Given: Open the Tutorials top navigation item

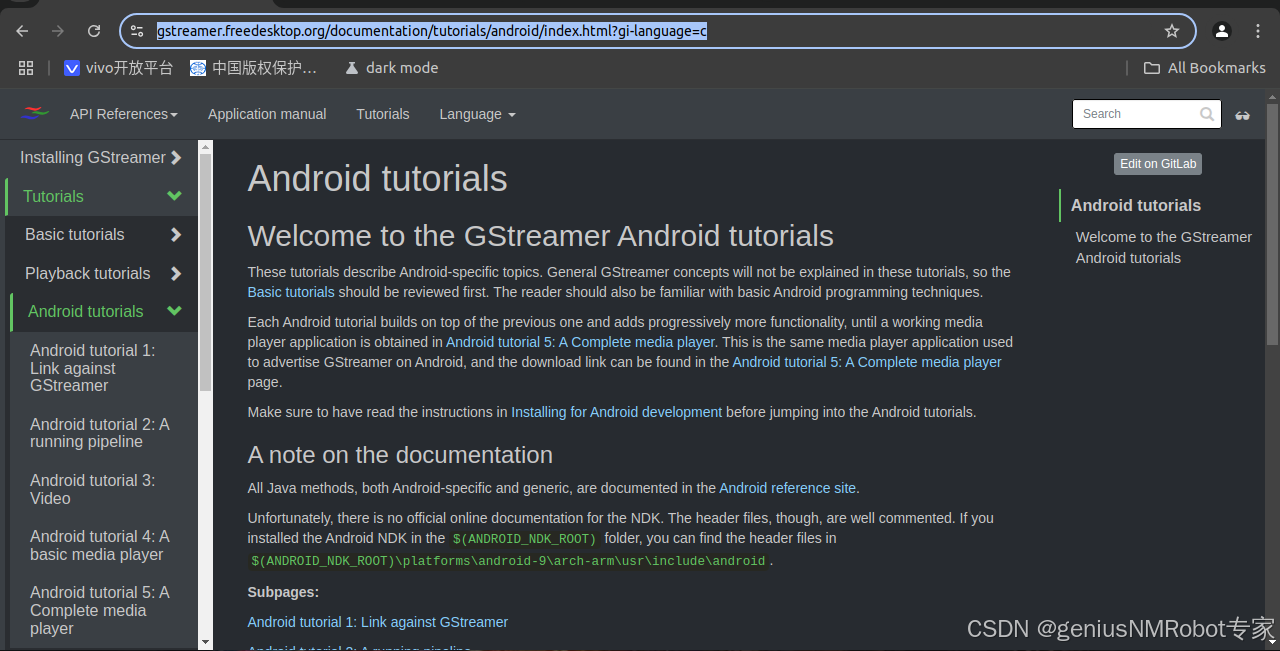Looking at the screenshot, I should (383, 114).
